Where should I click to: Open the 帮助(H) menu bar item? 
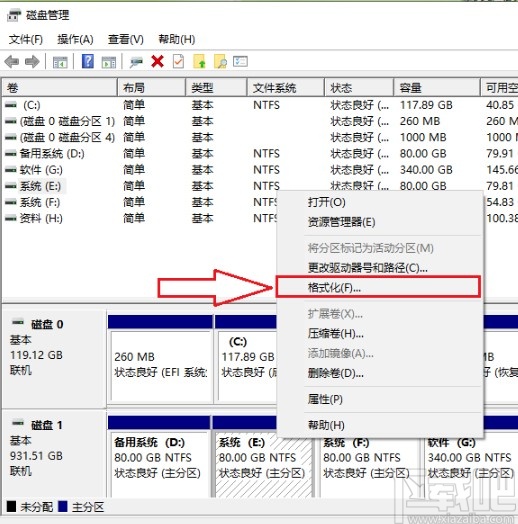coord(176,39)
